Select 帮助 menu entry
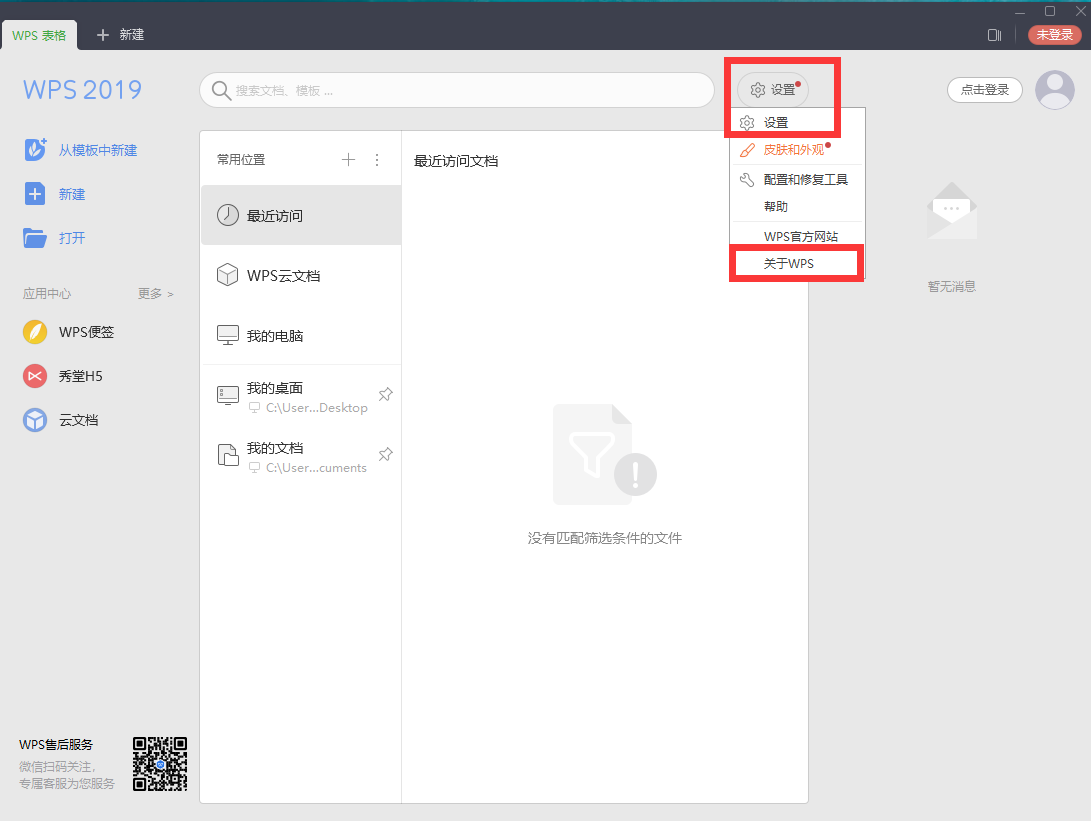Screen dimensions: 1091x821 coord(797,207)
